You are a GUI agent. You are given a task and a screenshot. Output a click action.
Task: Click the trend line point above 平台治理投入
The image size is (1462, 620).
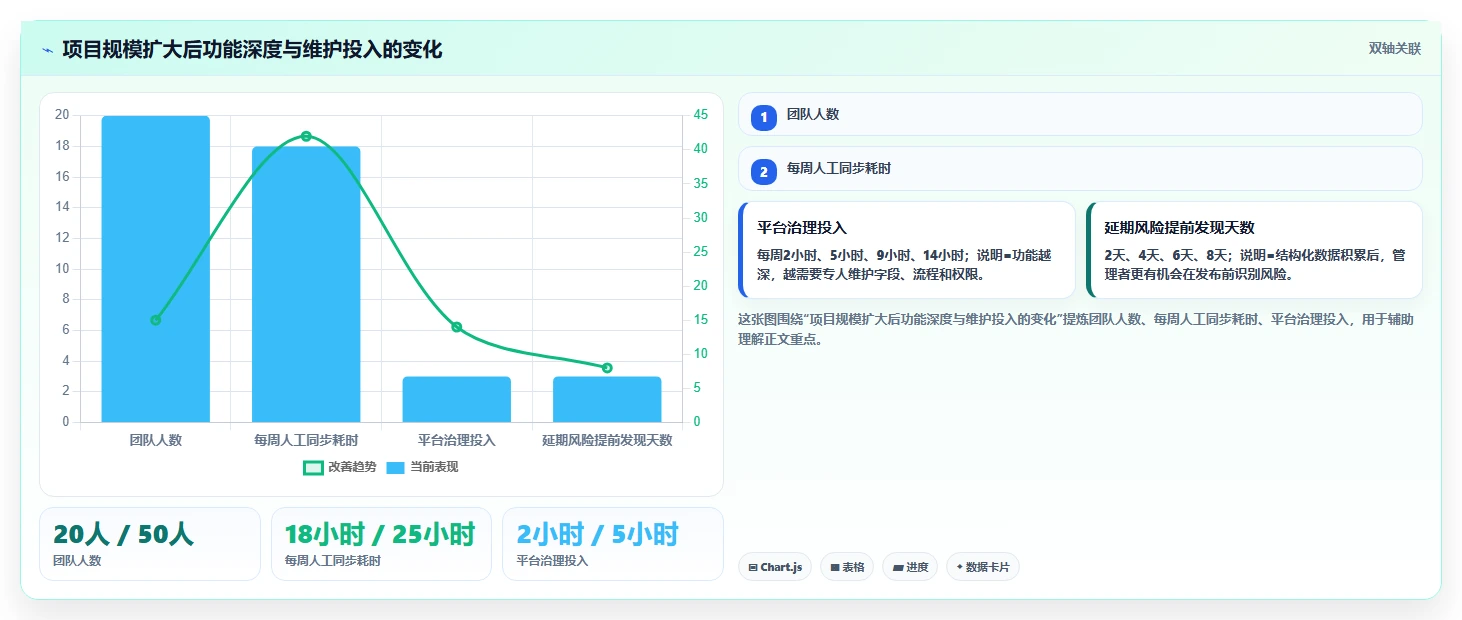[457, 327]
